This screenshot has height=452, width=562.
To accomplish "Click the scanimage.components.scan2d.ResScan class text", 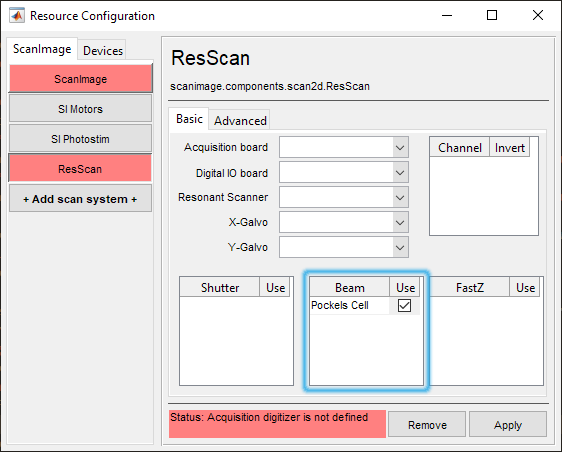I will click(x=270, y=86).
